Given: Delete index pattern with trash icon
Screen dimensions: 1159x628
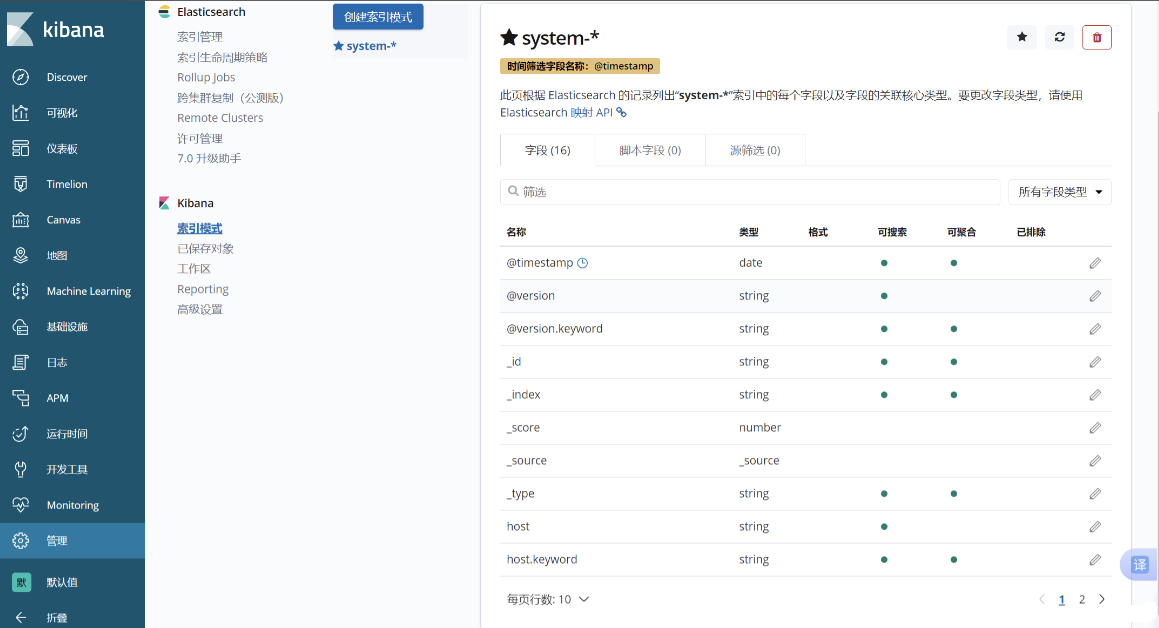Looking at the screenshot, I should (x=1097, y=37).
